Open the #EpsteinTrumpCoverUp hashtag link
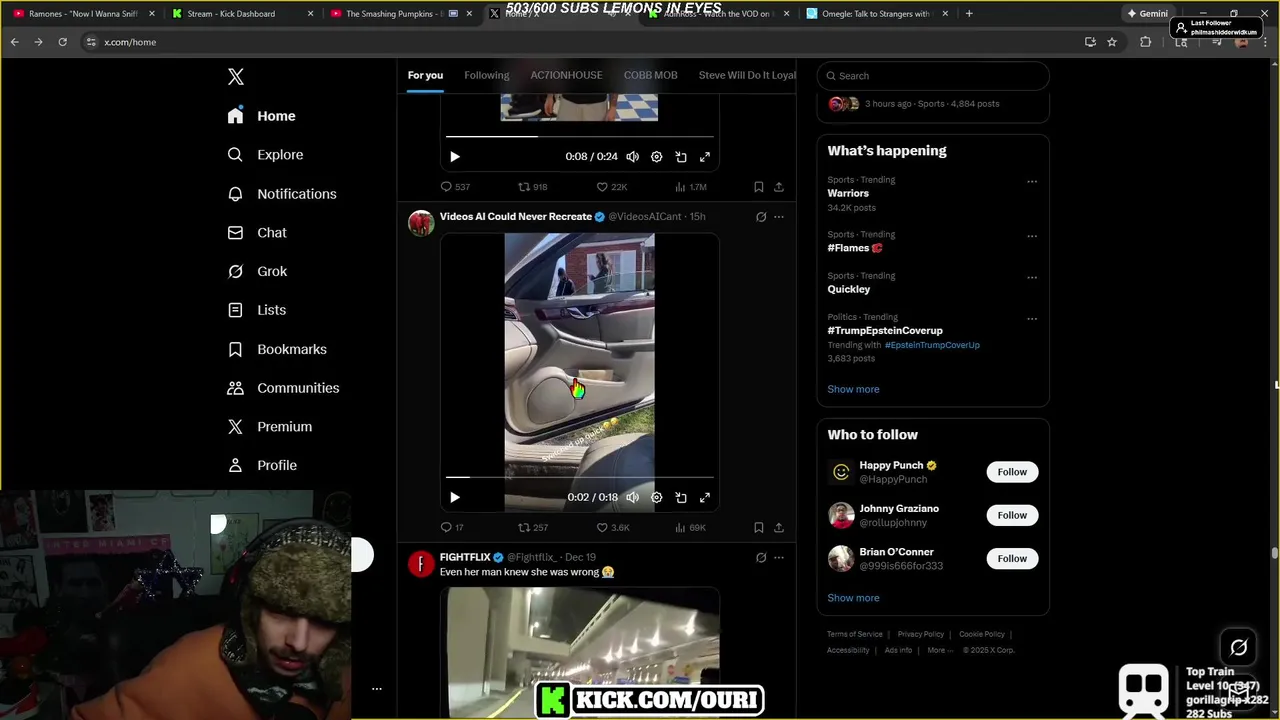This screenshot has width=1280, height=720. click(x=932, y=345)
